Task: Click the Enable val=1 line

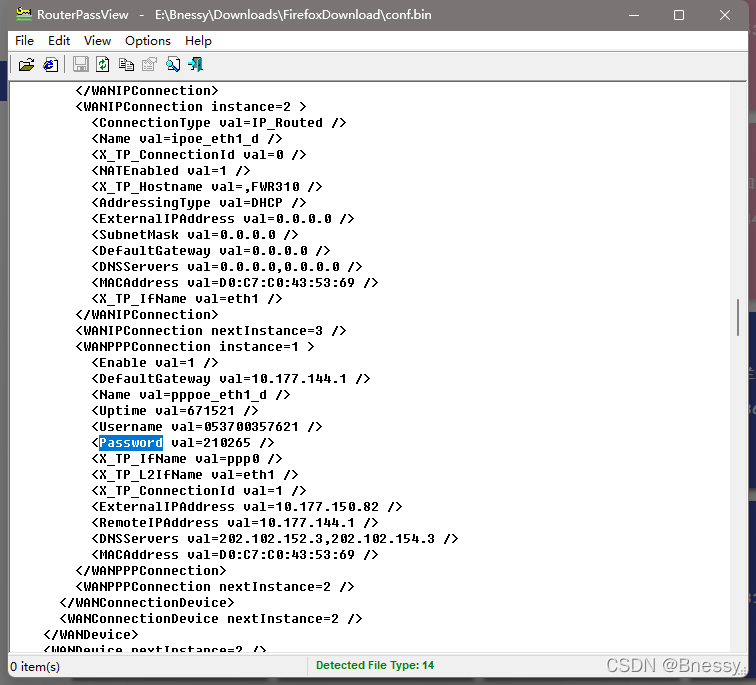Action: pos(155,363)
